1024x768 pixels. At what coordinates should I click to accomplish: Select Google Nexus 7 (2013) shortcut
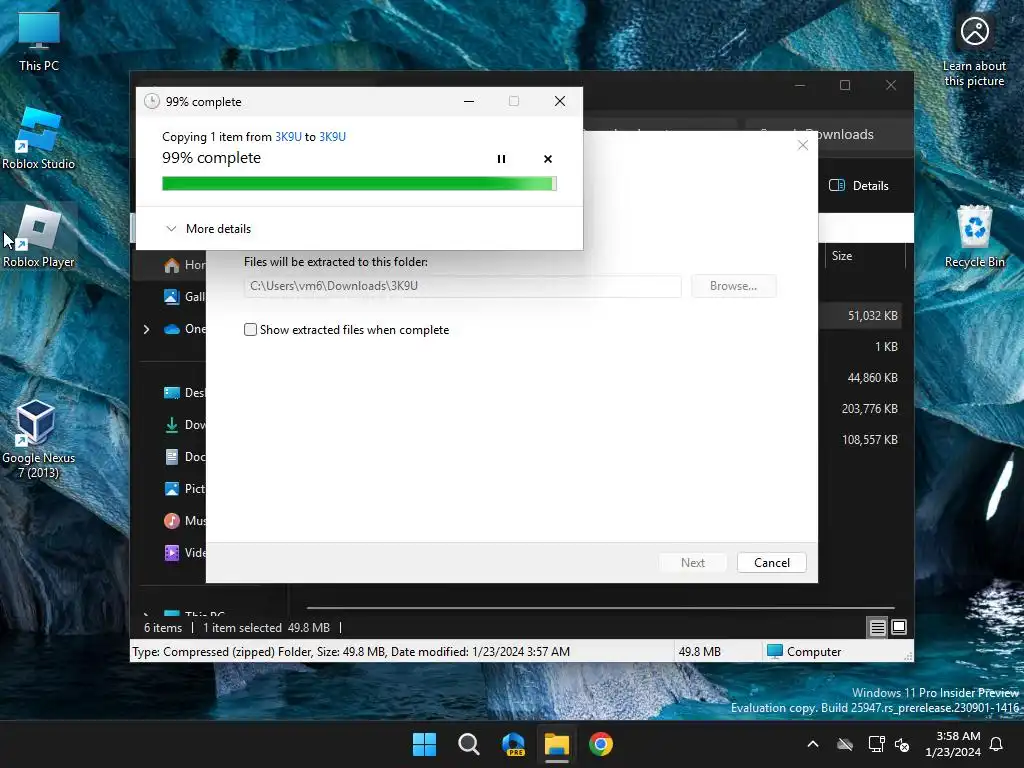pyautogui.click(x=39, y=440)
